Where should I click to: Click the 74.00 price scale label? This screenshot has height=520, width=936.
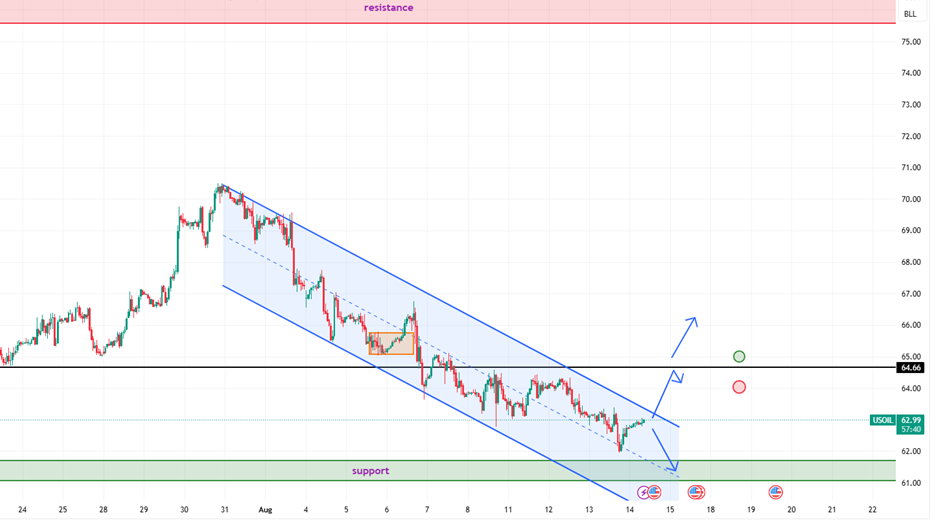tap(911, 73)
